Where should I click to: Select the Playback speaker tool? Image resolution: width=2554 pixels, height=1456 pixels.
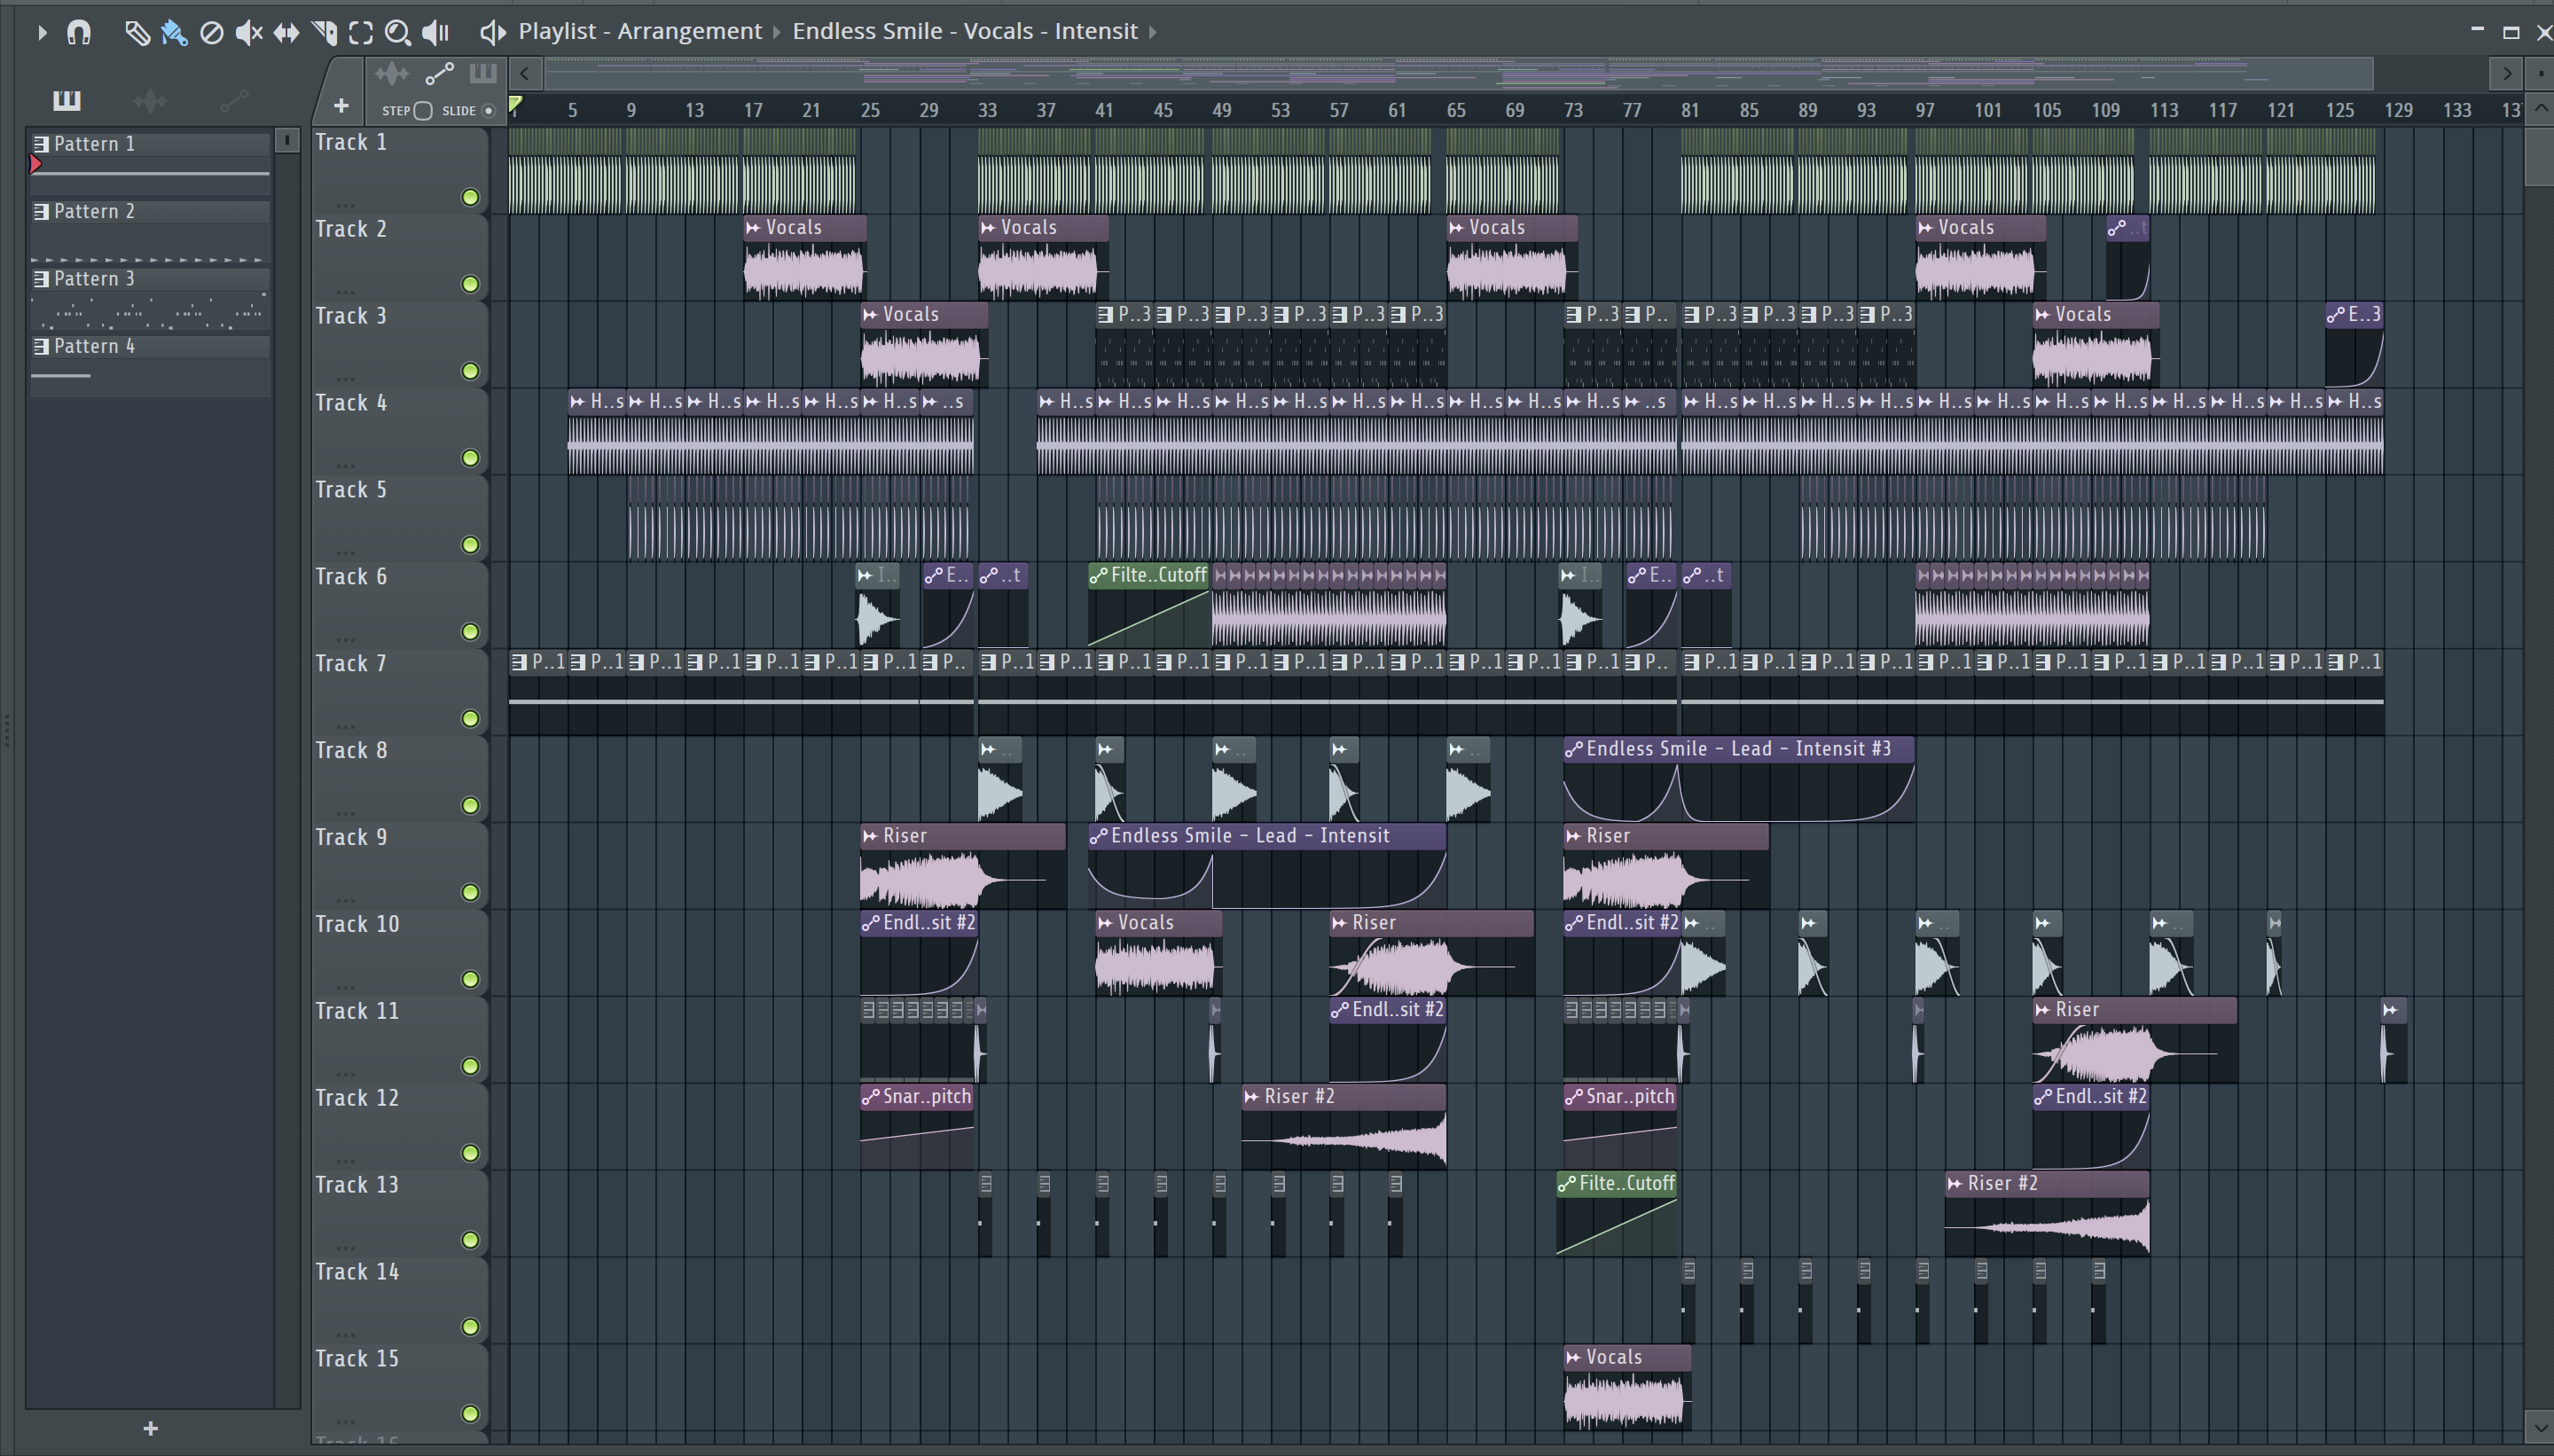pos(435,33)
